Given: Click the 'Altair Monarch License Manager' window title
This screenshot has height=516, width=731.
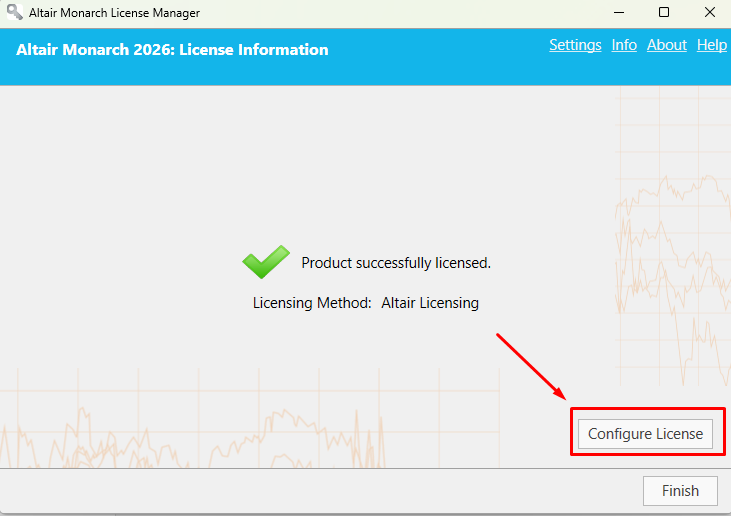Looking at the screenshot, I should 114,13.
